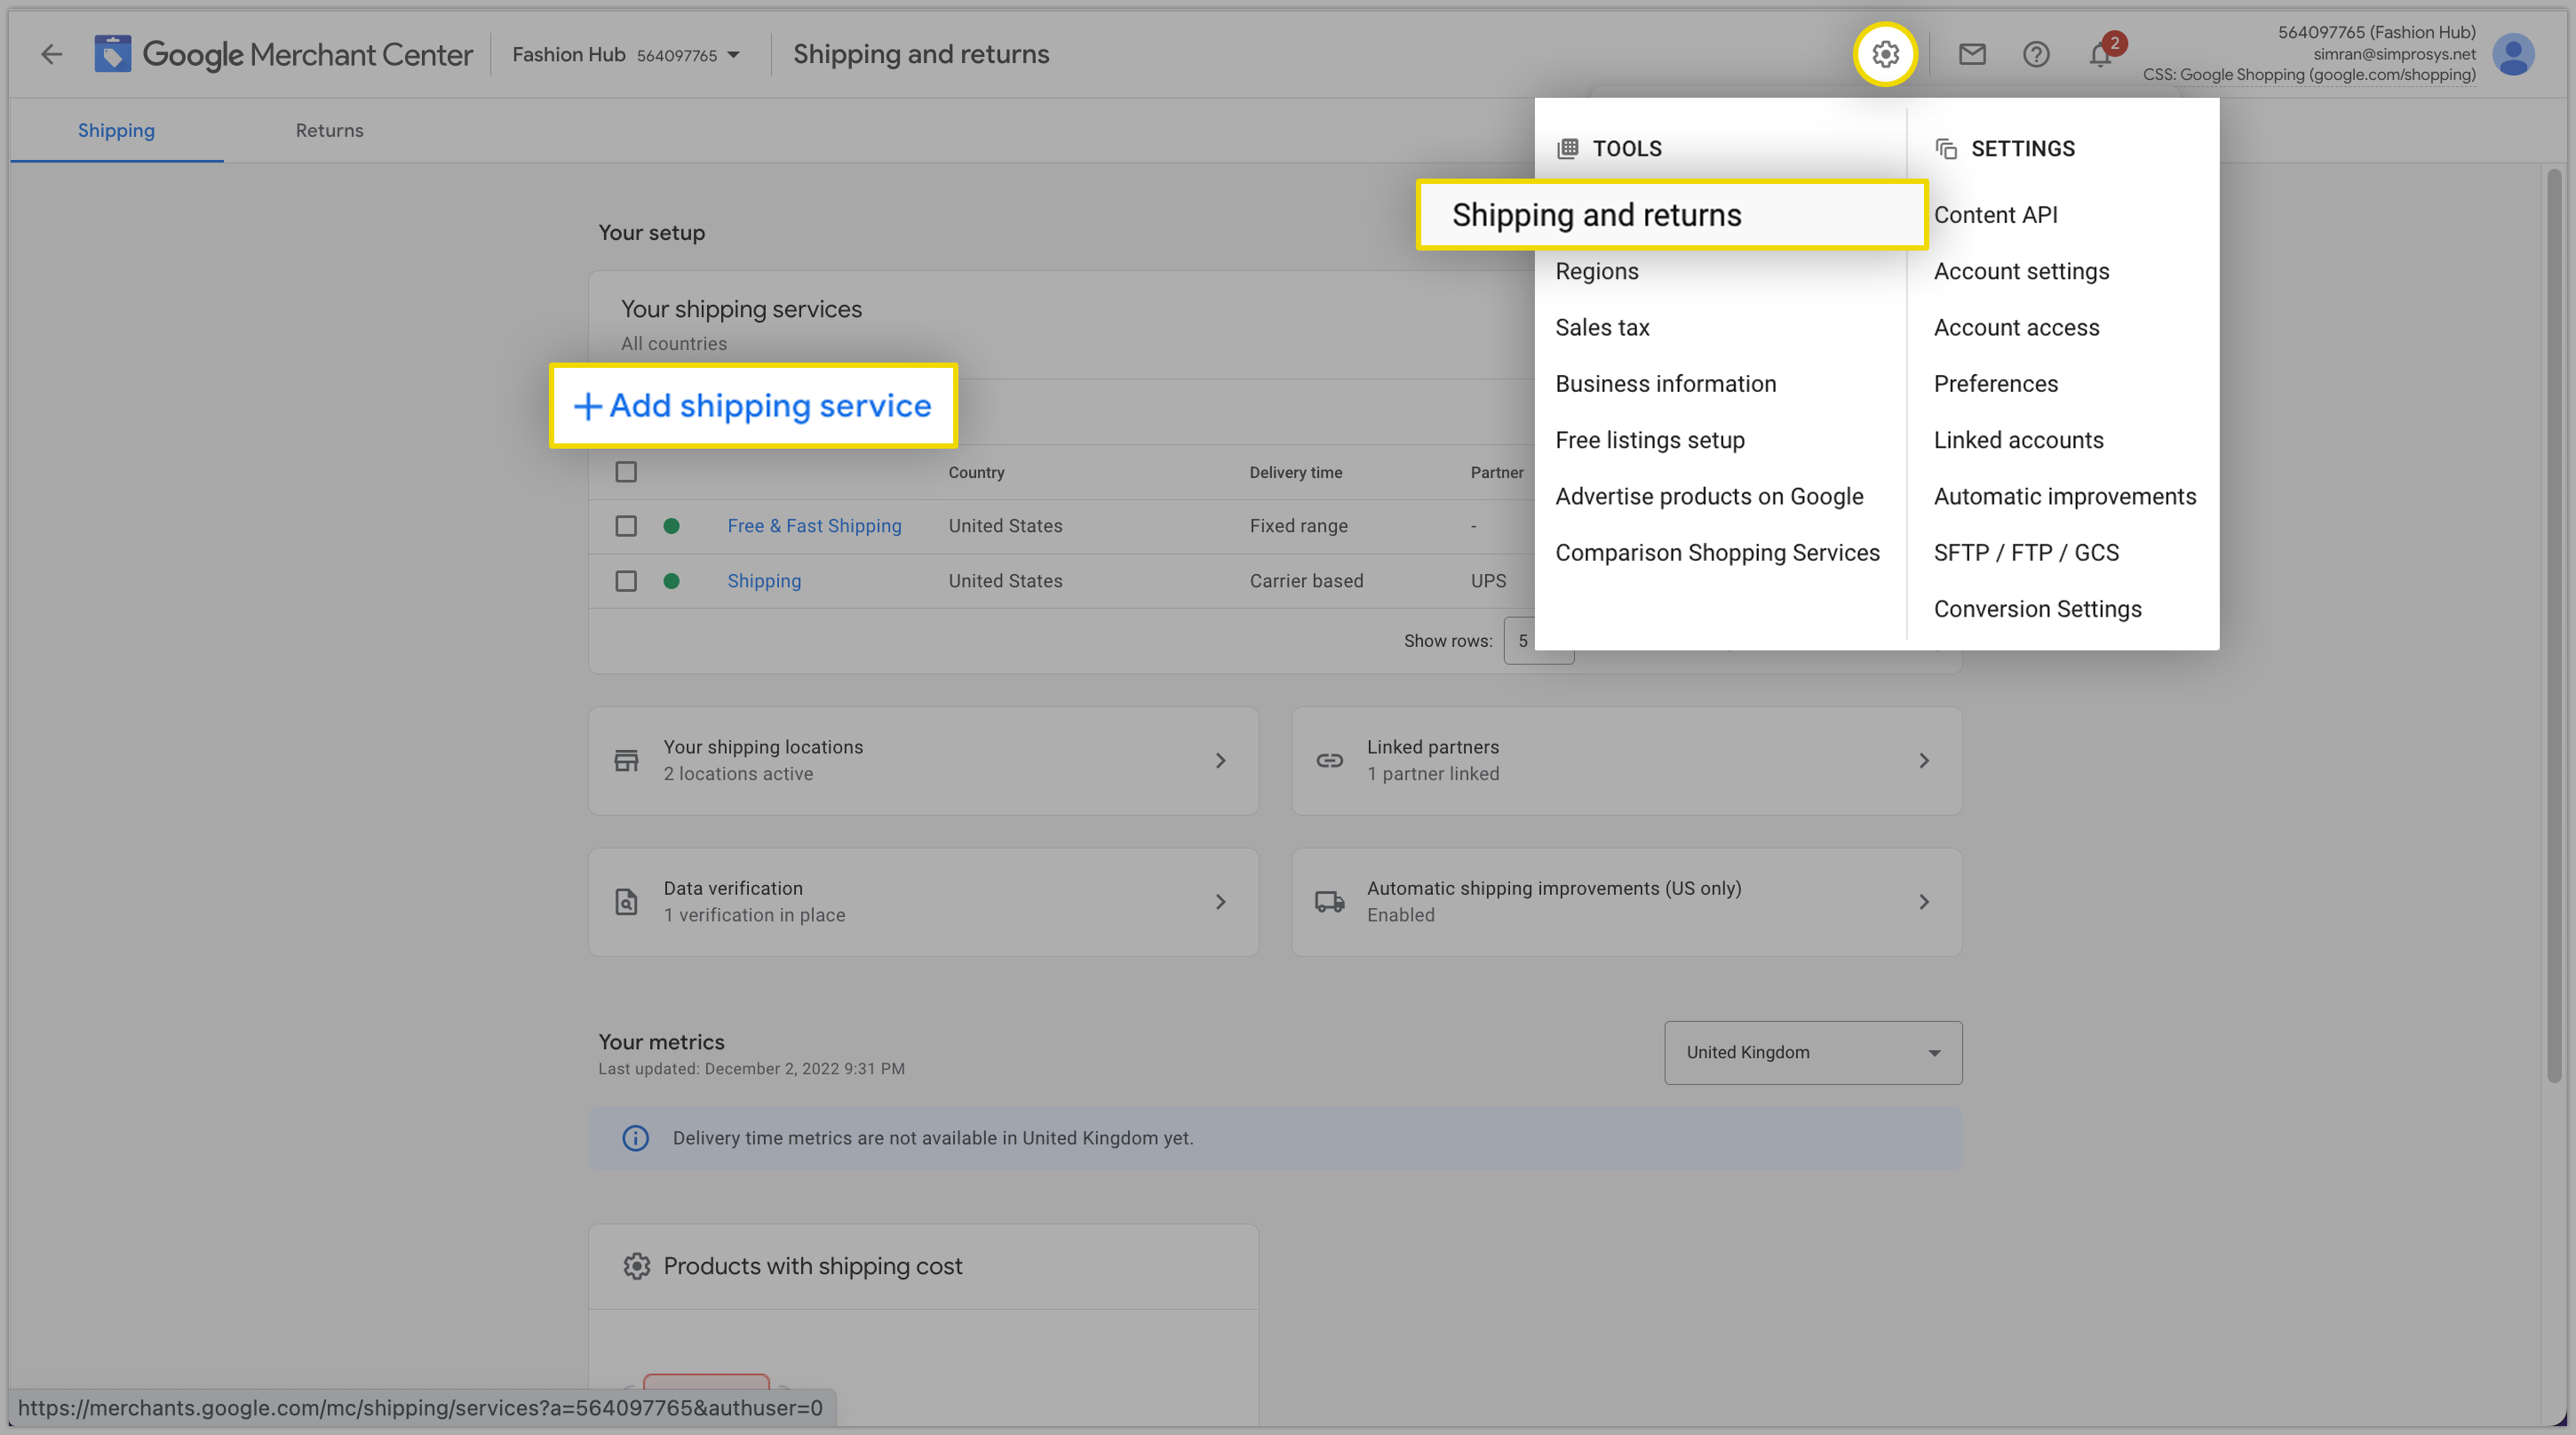The image size is (2576, 1435).
Task: Click the user account avatar
Action: 2512,54
